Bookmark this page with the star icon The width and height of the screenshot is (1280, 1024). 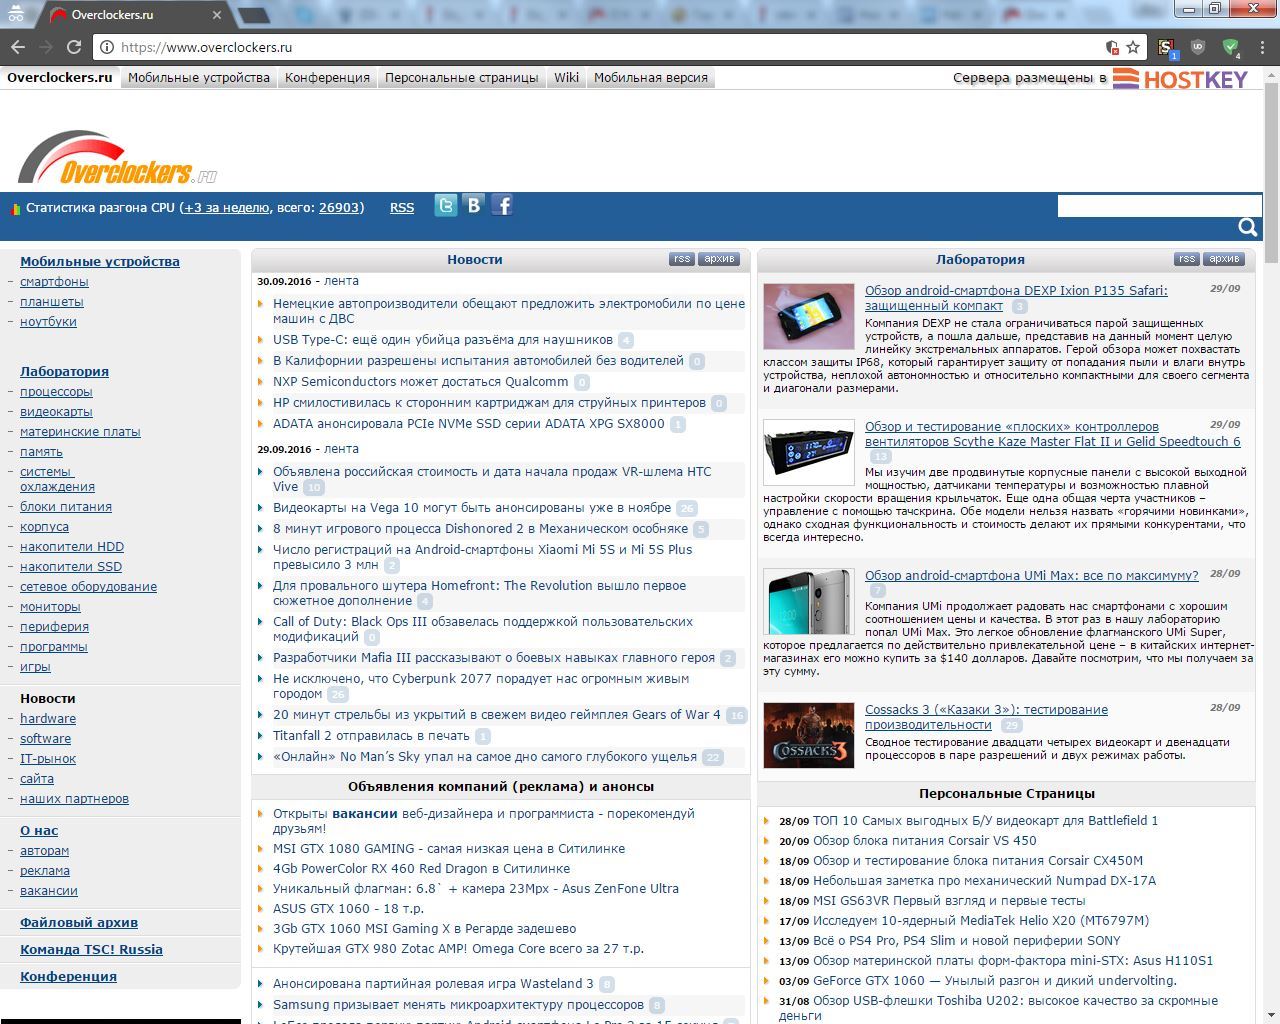(x=1133, y=47)
